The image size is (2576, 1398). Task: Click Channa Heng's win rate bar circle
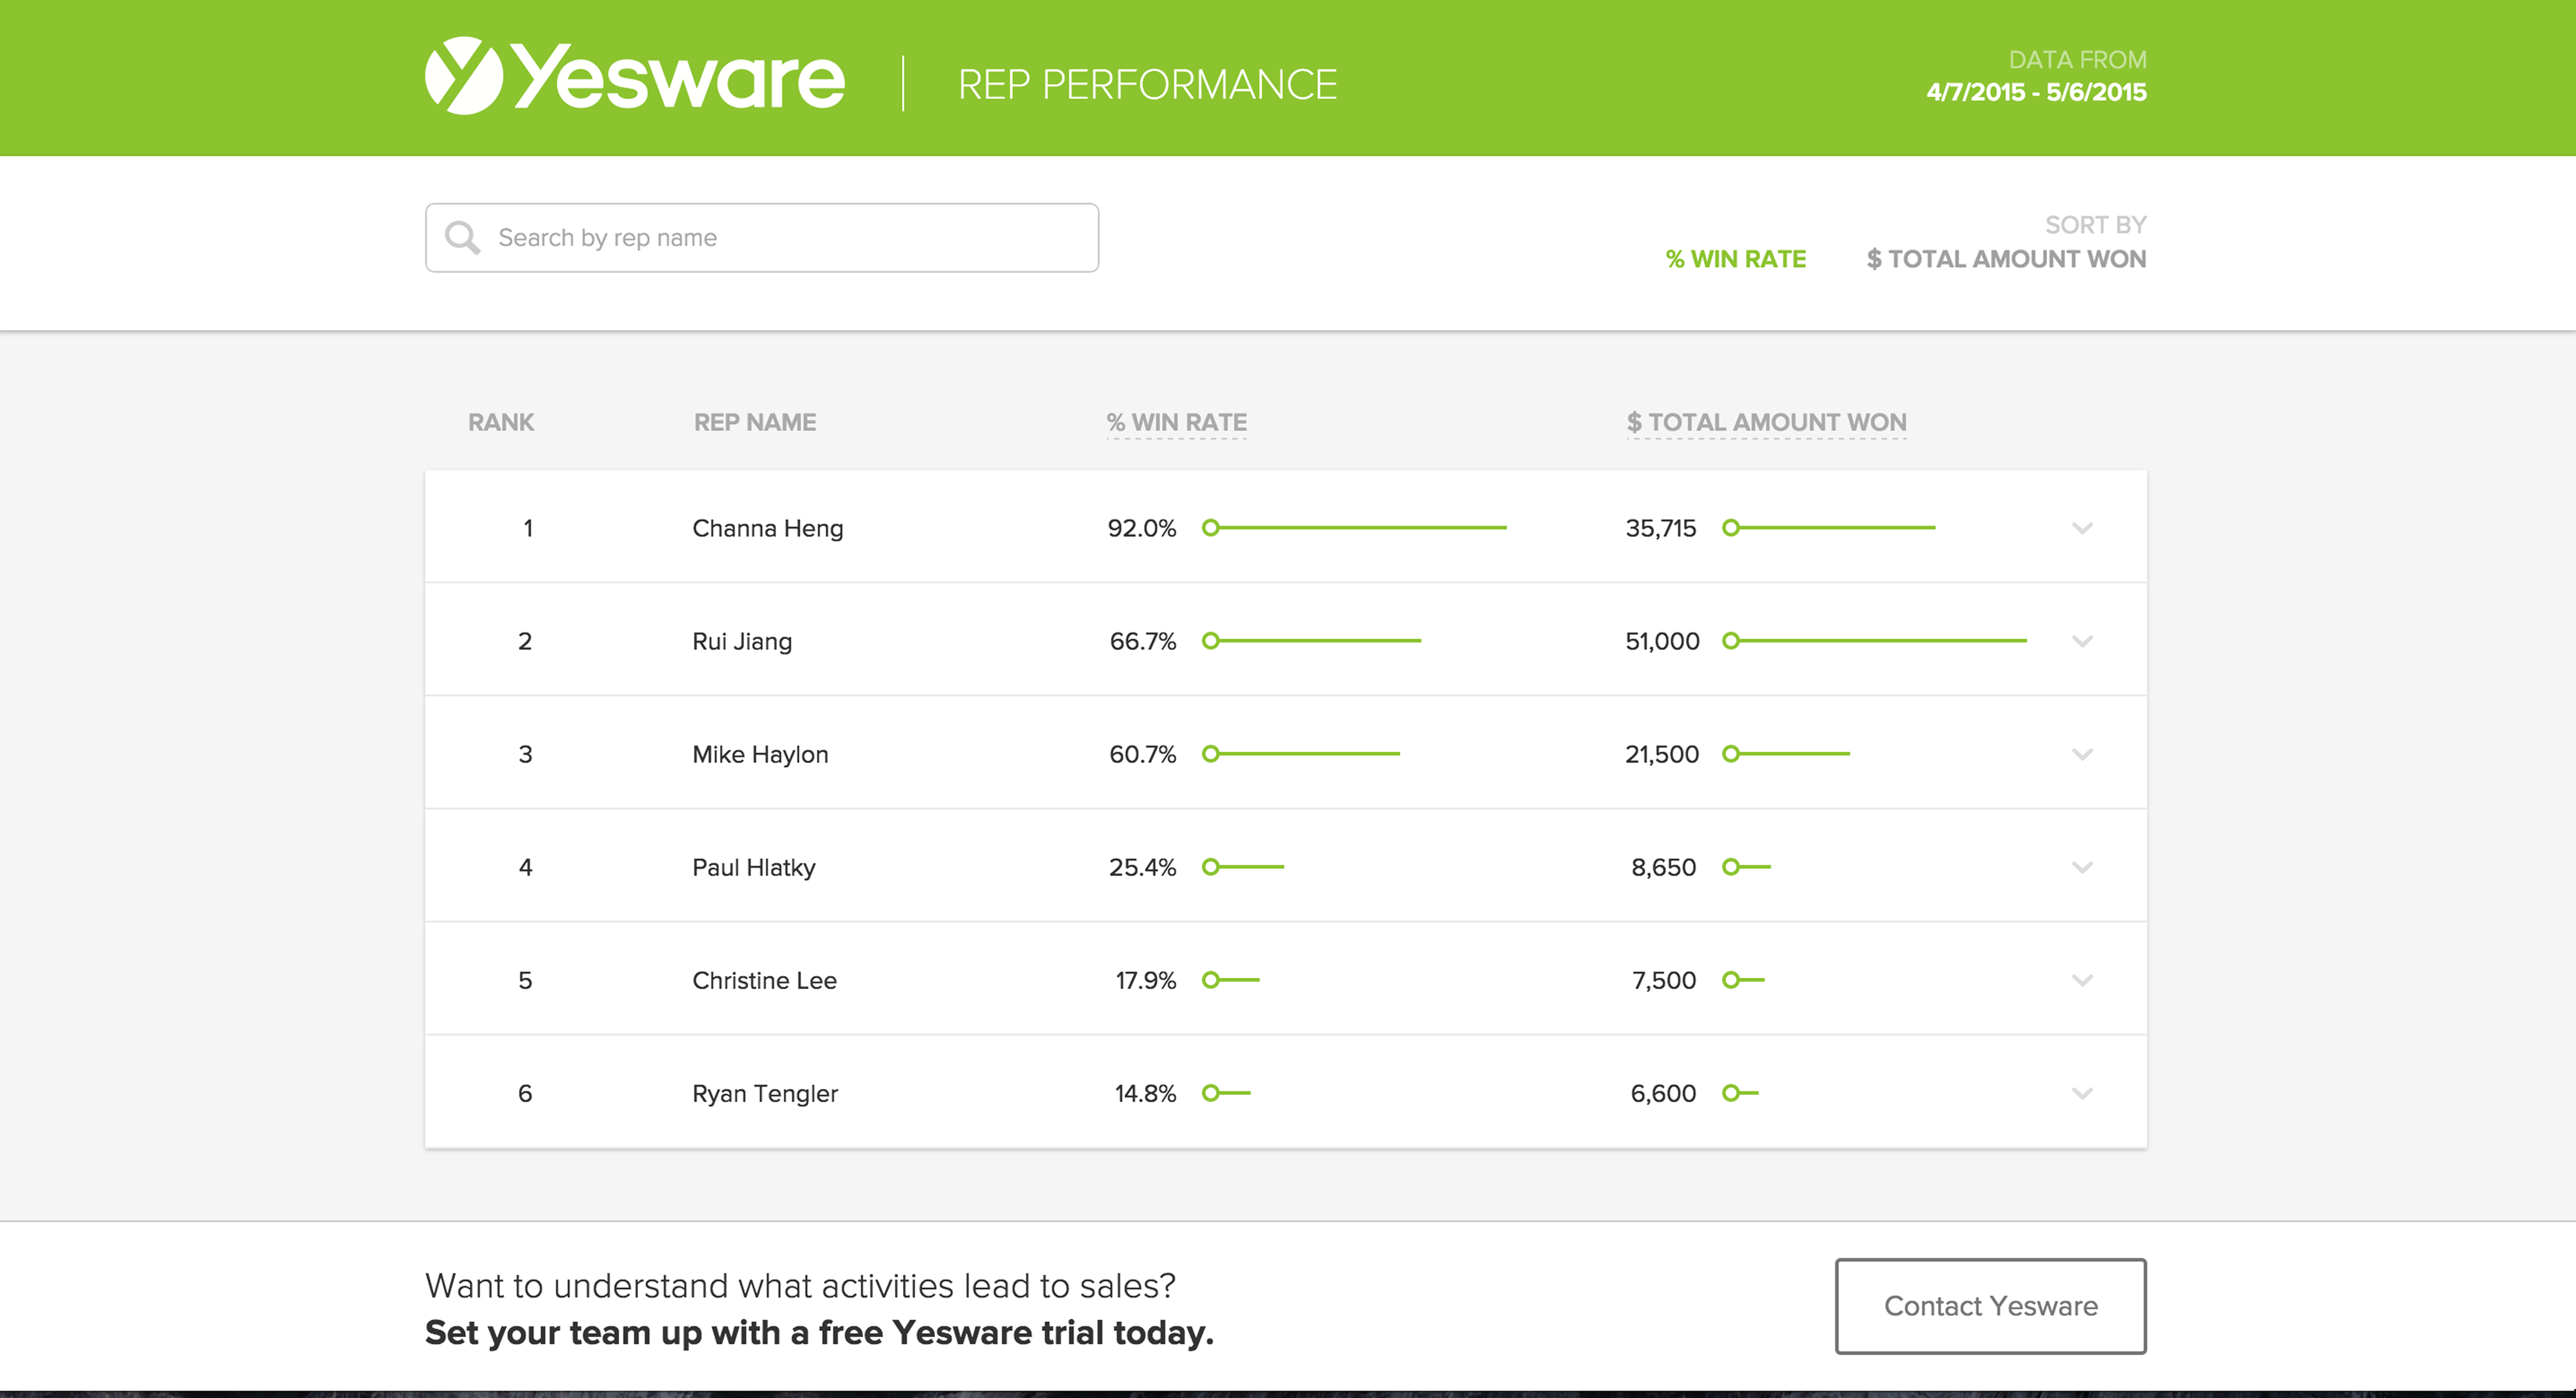1211,528
